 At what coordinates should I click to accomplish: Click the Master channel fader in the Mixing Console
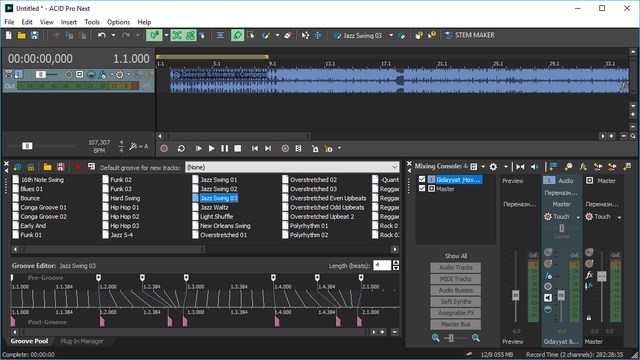tap(602, 276)
